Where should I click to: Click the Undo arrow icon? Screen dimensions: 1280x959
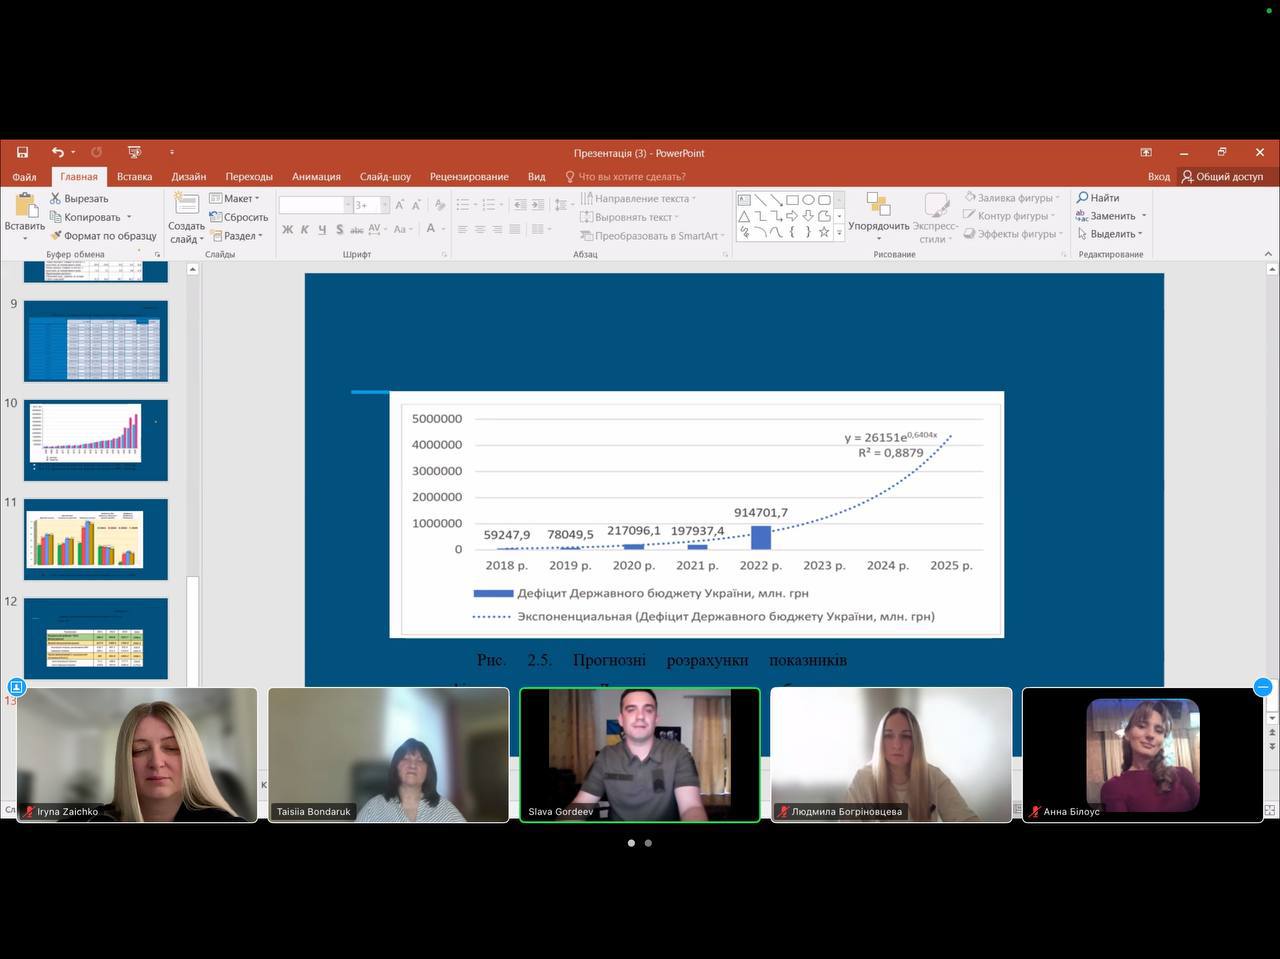pos(58,153)
